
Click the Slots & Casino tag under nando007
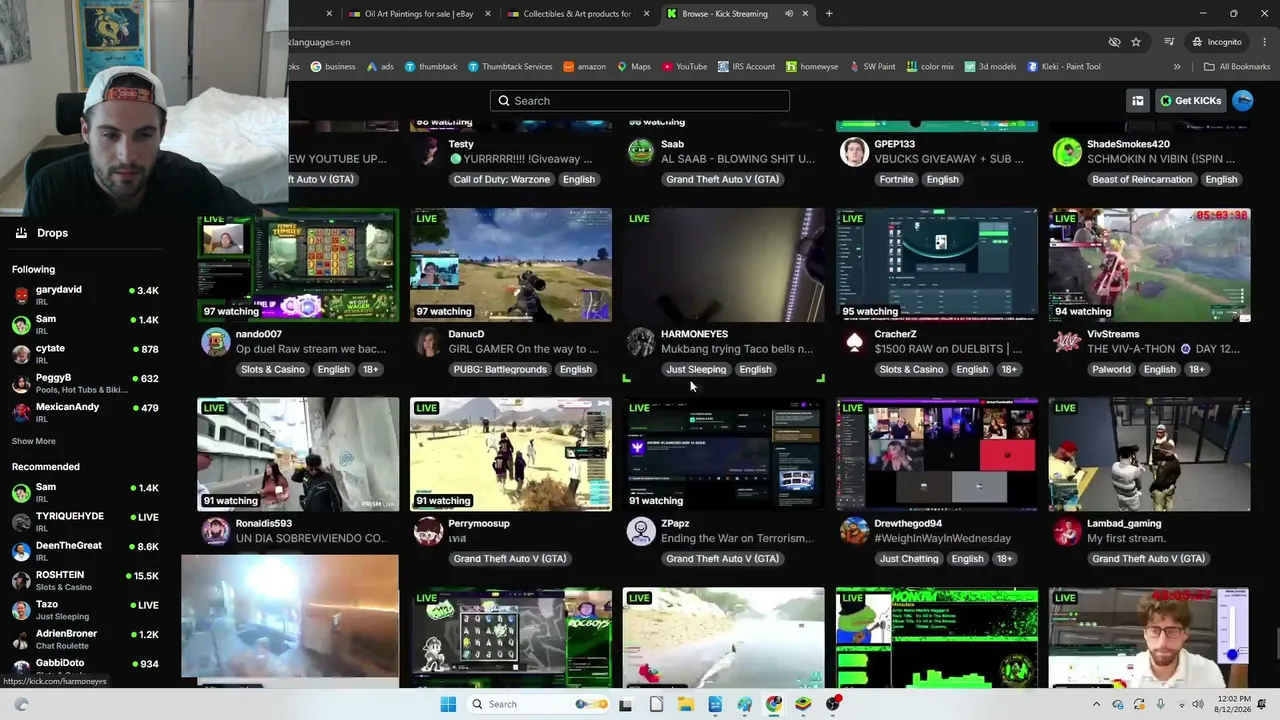(x=273, y=370)
